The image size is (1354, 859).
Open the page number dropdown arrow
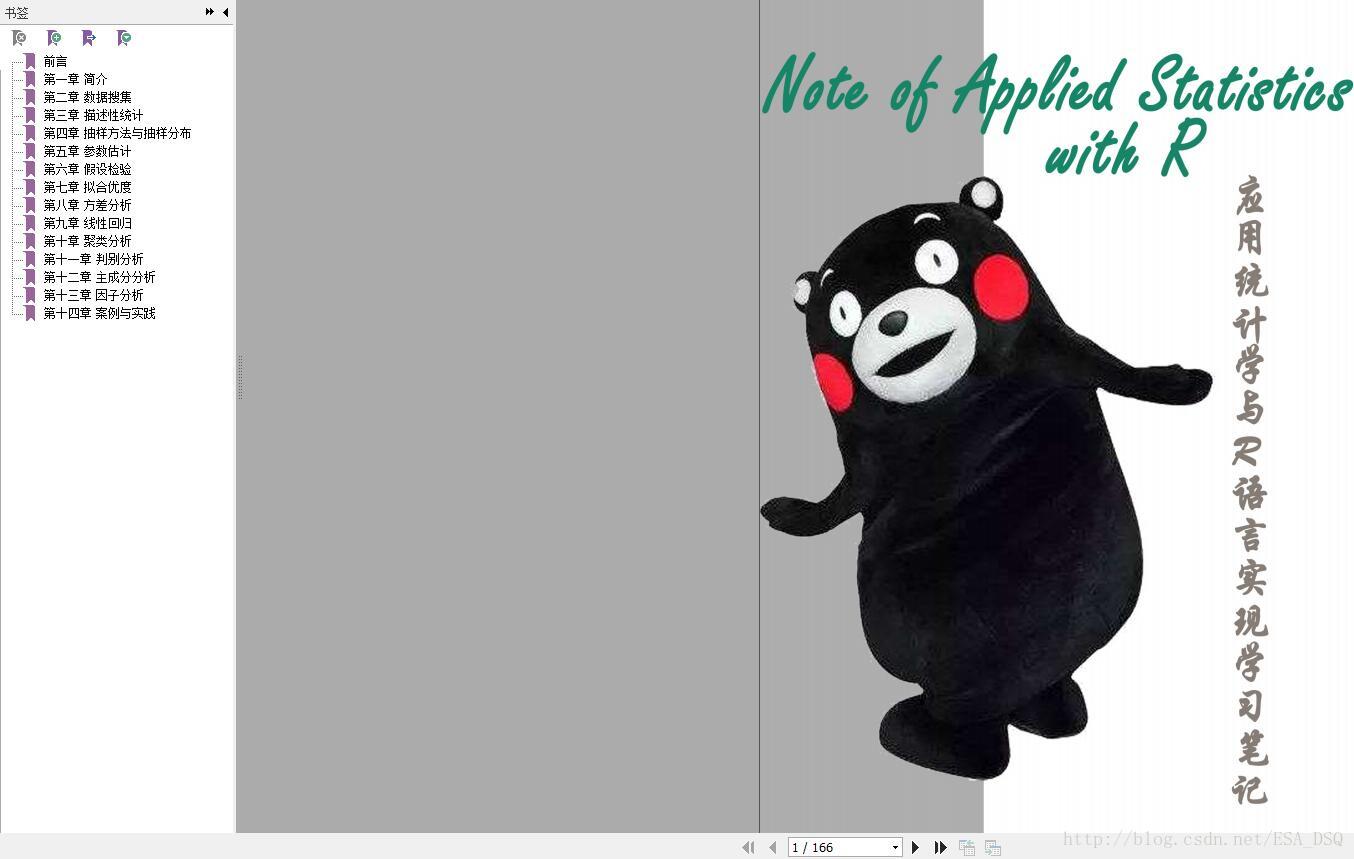895,847
